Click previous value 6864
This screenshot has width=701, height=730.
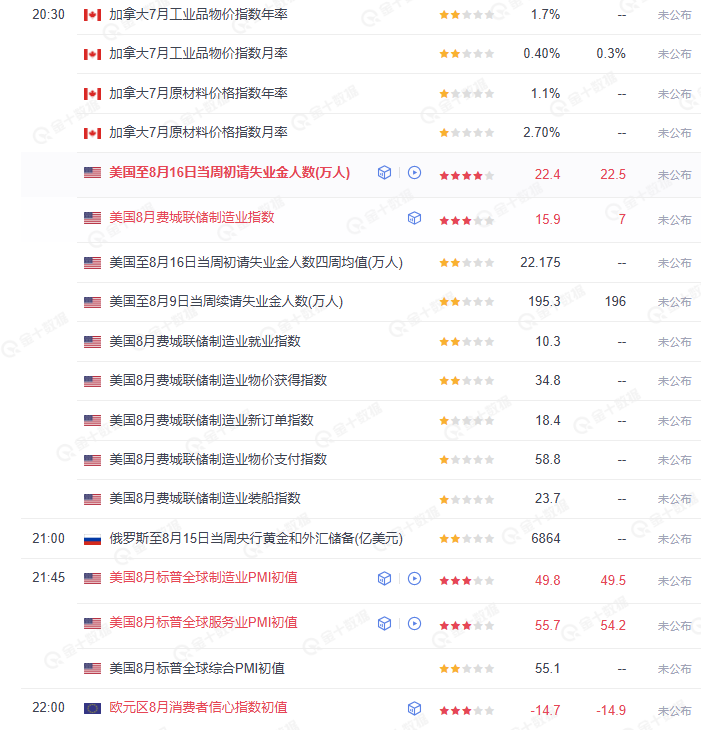[546, 539]
